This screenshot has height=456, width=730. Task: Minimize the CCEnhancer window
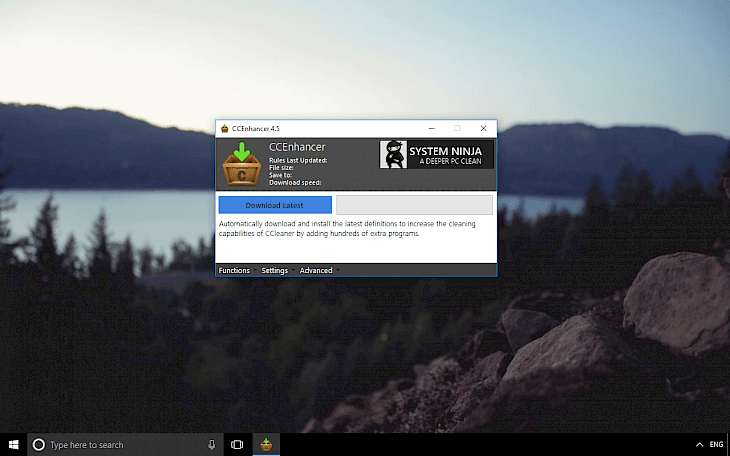(432, 129)
